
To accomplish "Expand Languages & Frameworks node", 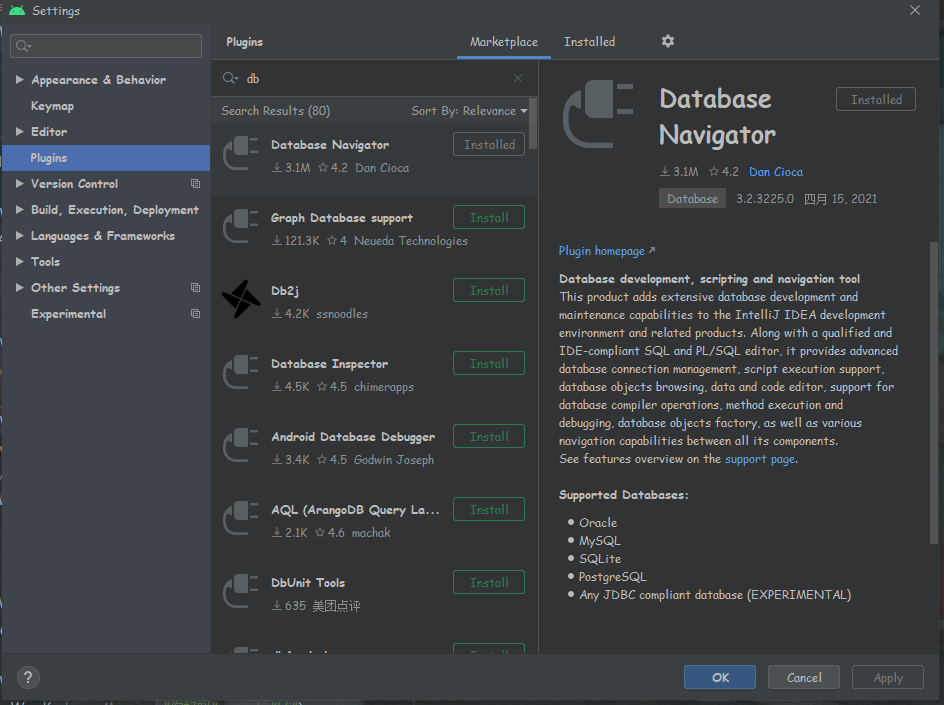I will click(x=19, y=235).
